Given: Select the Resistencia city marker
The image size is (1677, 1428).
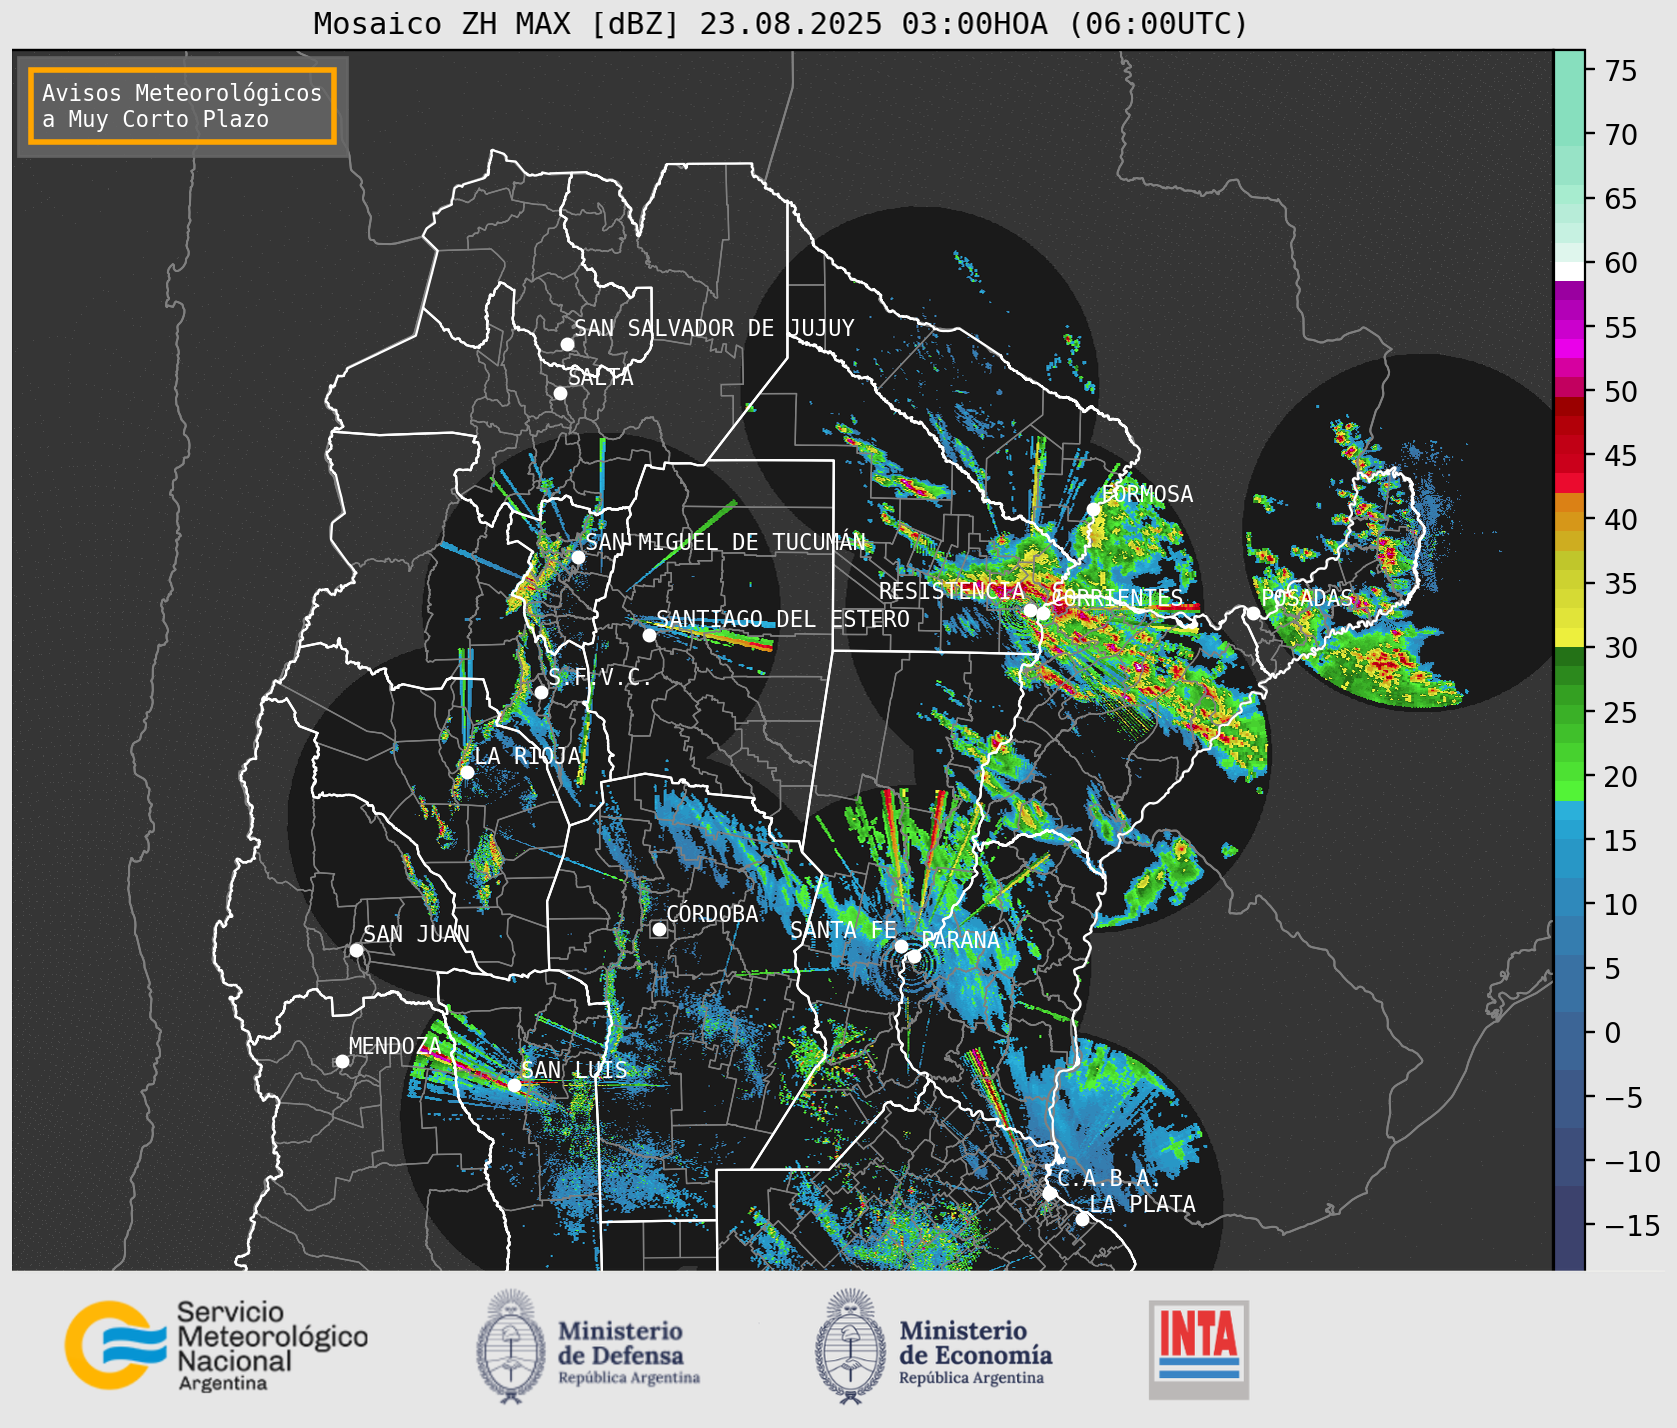Looking at the screenshot, I should coord(1030,610).
